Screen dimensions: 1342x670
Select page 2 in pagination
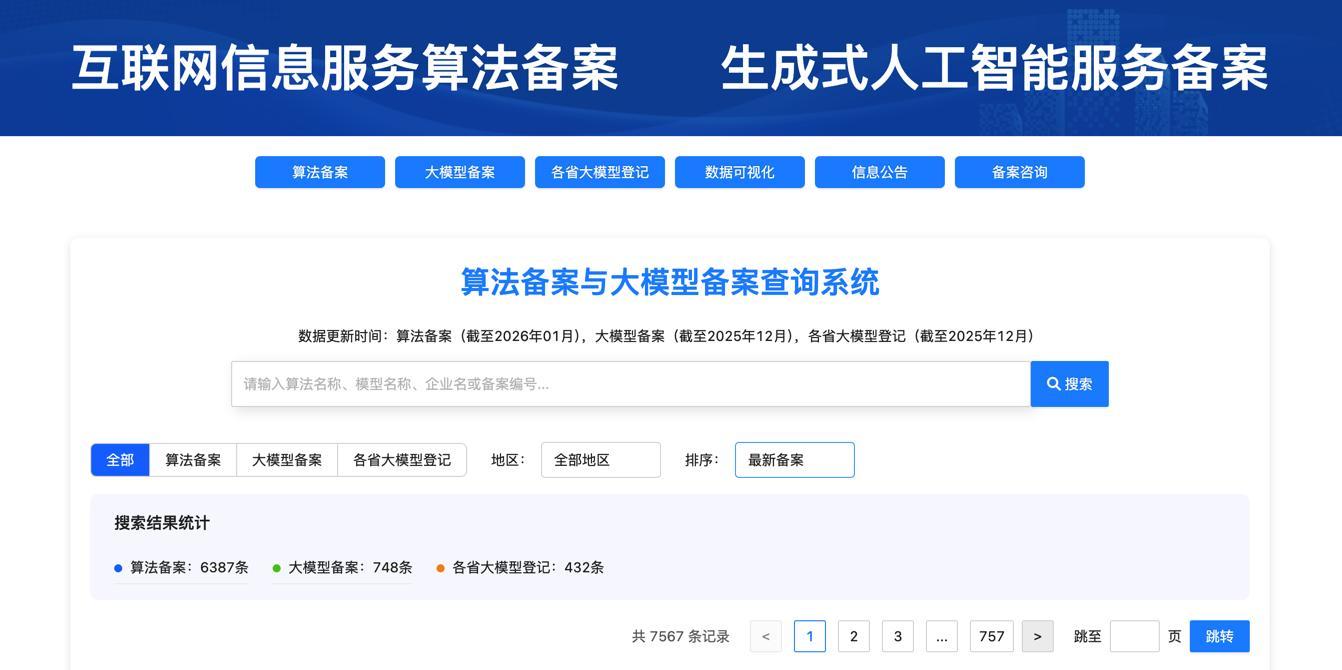point(854,636)
